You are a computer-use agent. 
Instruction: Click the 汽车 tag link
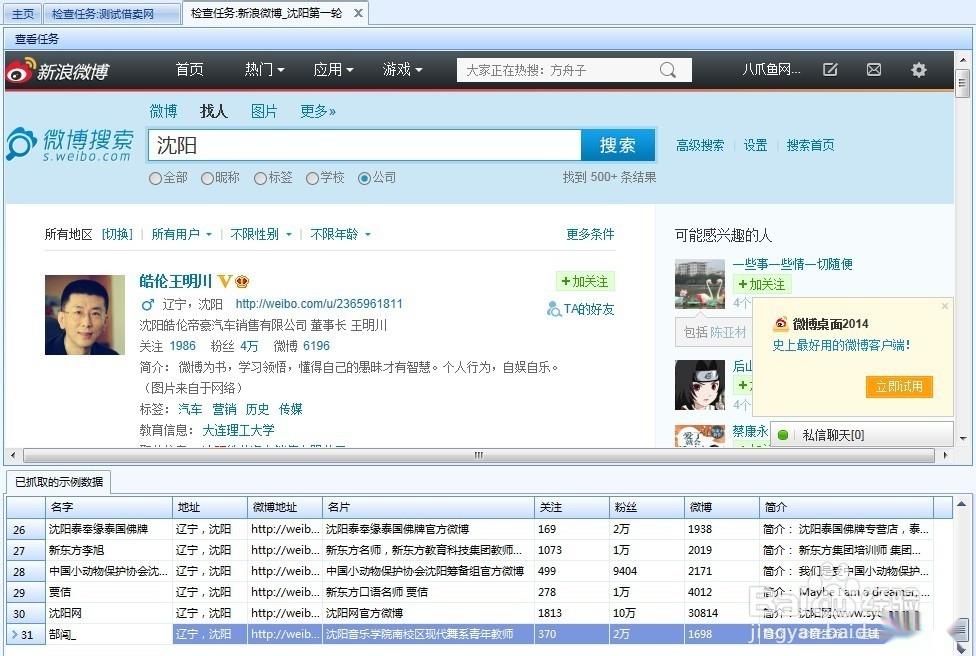coord(190,409)
